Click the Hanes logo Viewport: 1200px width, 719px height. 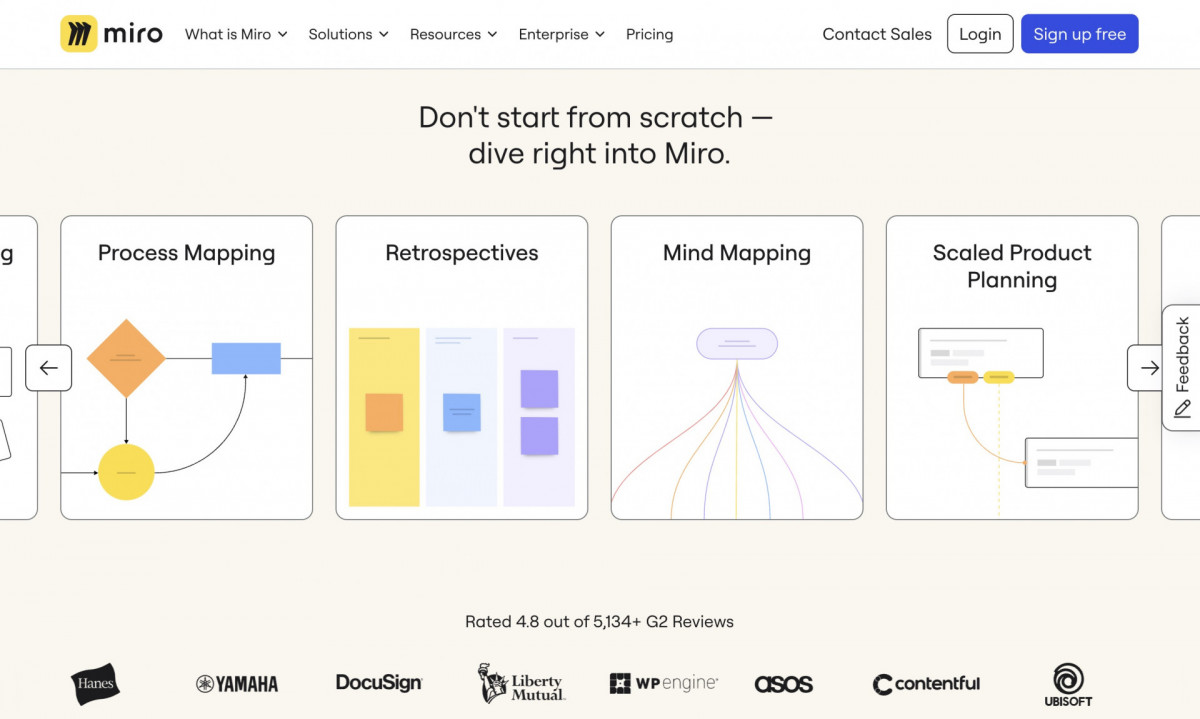pos(94,684)
